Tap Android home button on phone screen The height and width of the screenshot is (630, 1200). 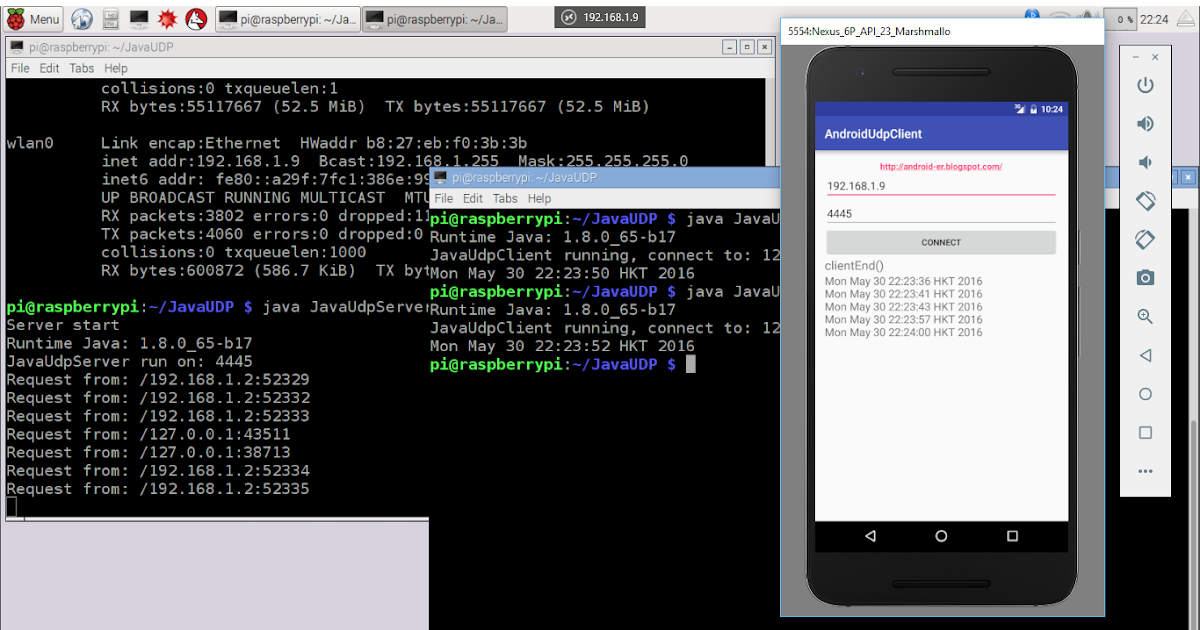[941, 536]
